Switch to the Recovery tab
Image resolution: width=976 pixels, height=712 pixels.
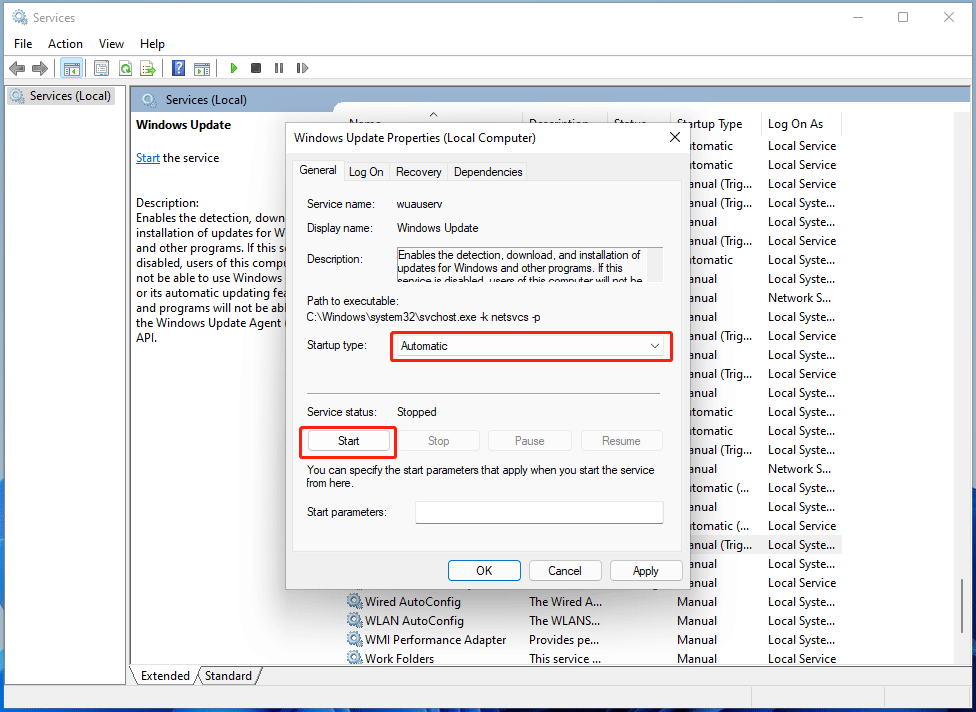pos(418,172)
